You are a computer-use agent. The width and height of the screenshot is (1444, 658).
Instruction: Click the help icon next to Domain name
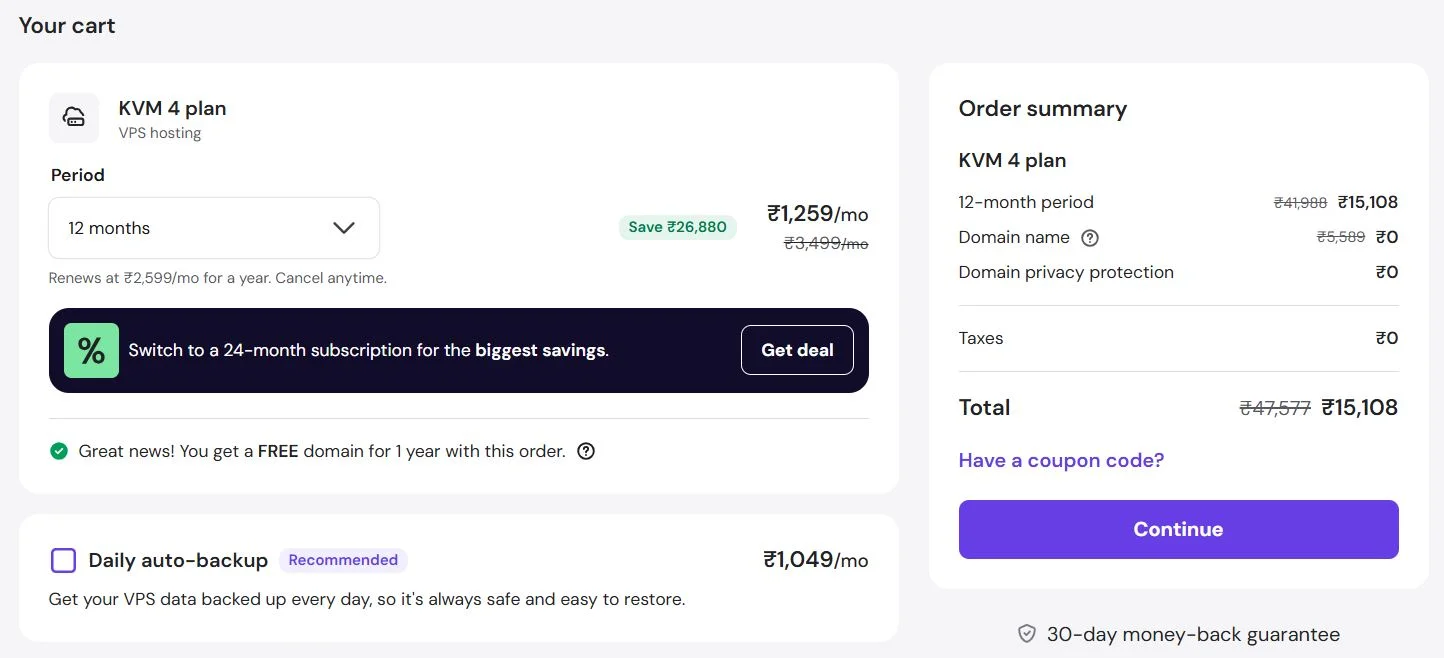click(x=1090, y=238)
